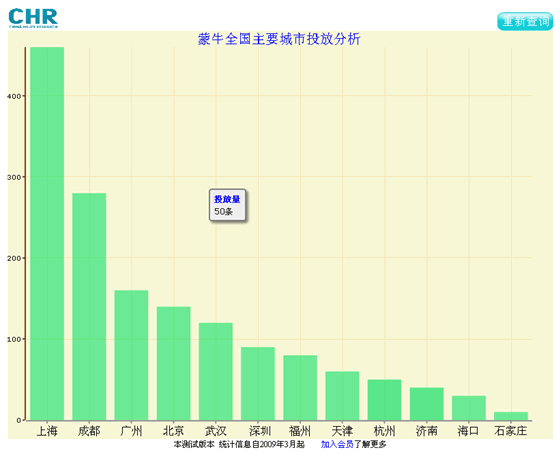555x455 pixels.
Task: Click the chart title 蒙牛全国主要城市投放分析
Action: tap(279, 39)
